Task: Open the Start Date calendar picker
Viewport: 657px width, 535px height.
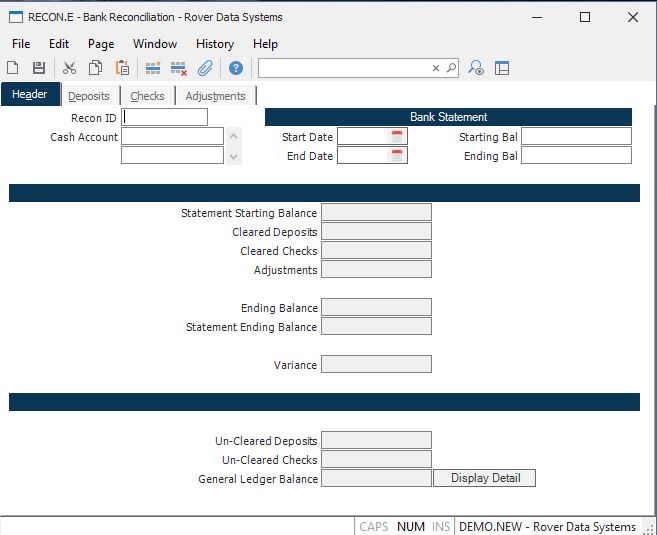Action: coord(397,136)
